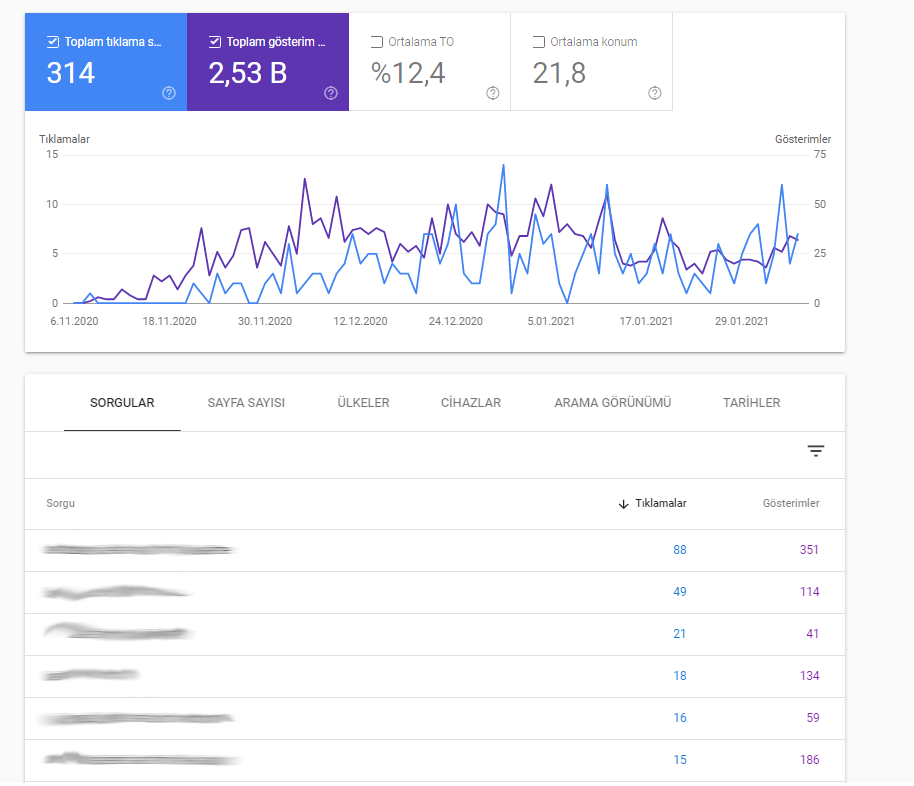Viewport: 914px width, 786px height.
Task: Go to the ARAMA GÖRÜNÜMÜ tab
Action: [613, 403]
